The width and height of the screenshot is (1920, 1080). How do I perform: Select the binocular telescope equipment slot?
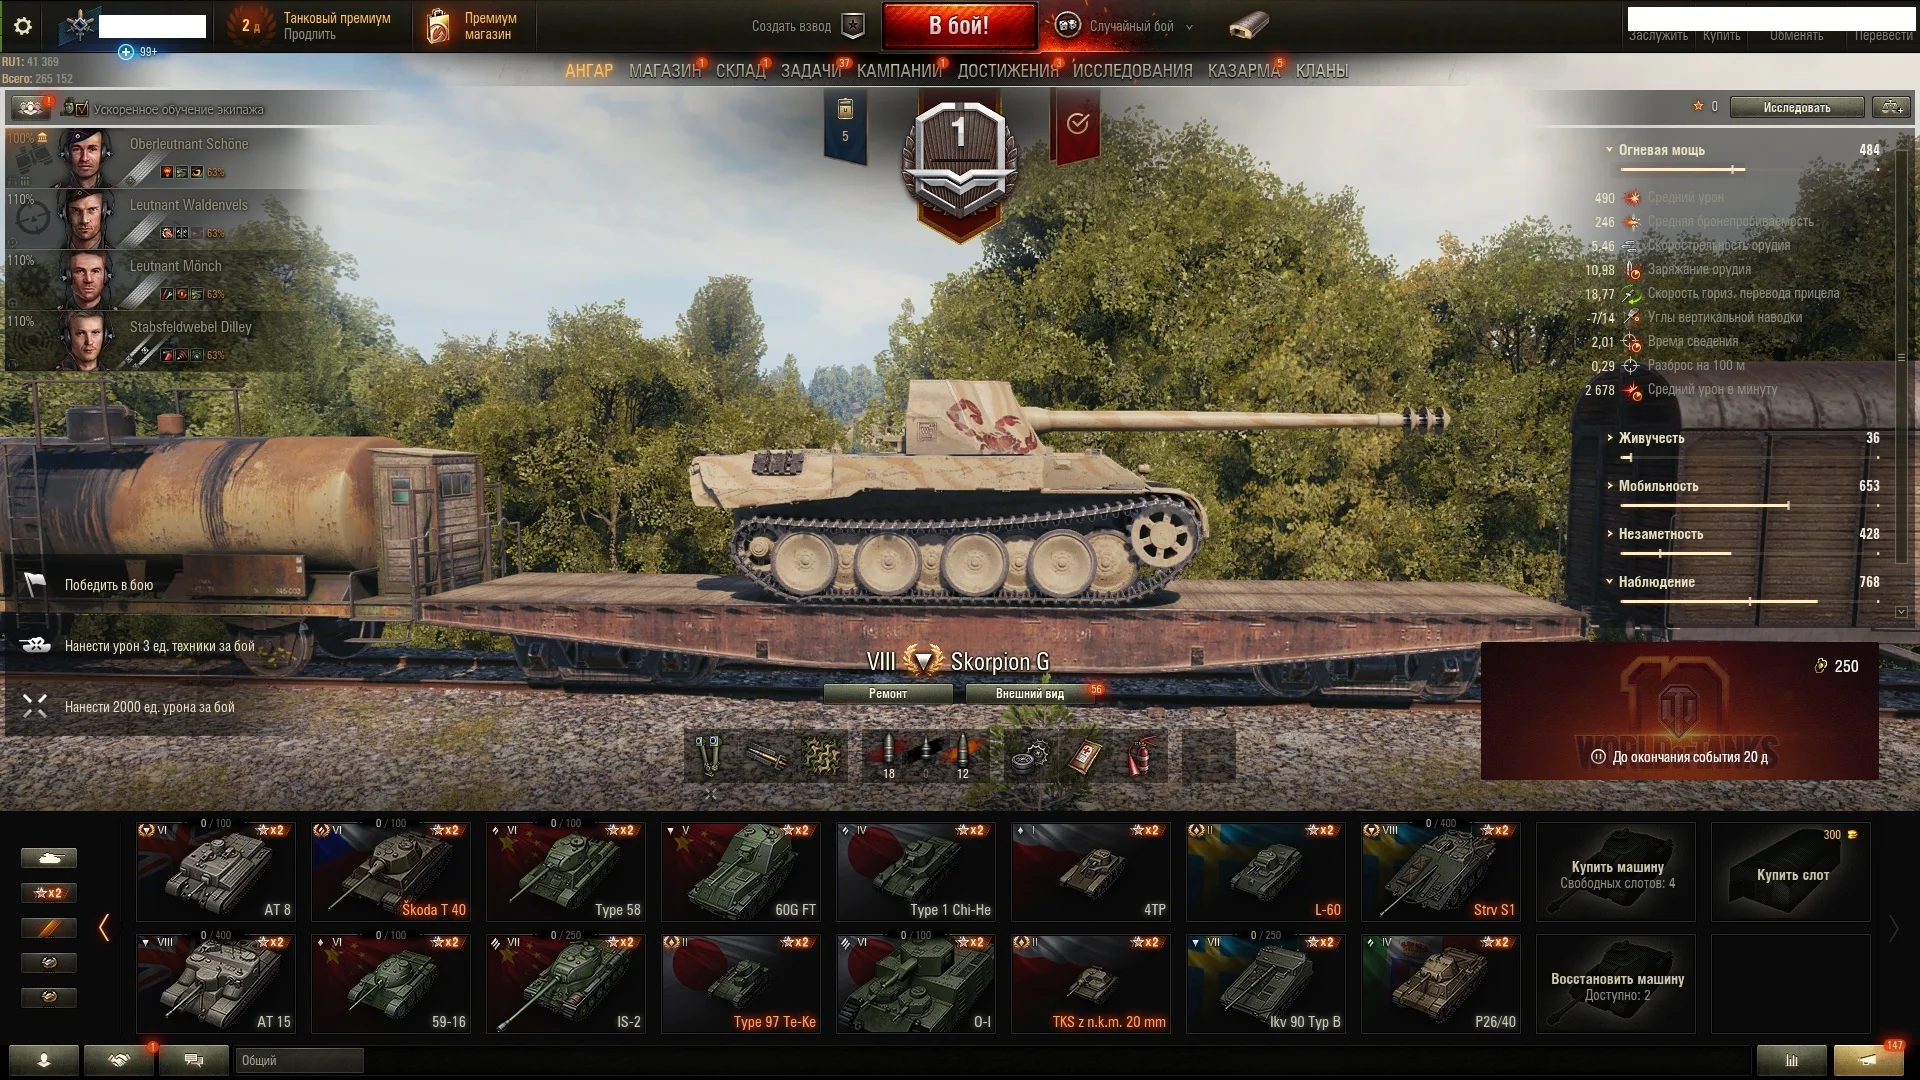[710, 755]
